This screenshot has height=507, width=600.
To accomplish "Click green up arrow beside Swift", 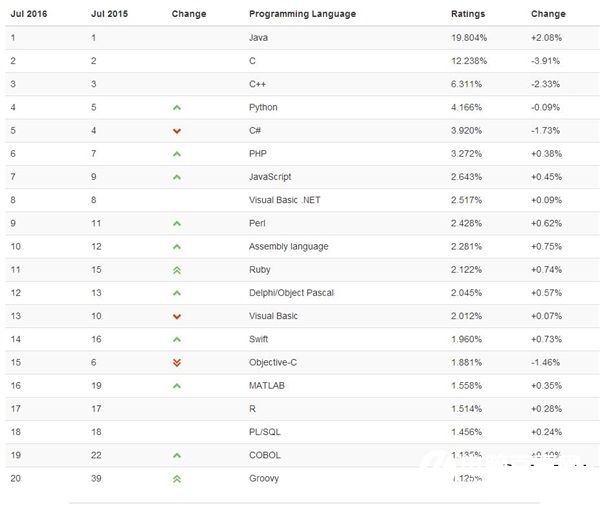I will pos(176,340).
